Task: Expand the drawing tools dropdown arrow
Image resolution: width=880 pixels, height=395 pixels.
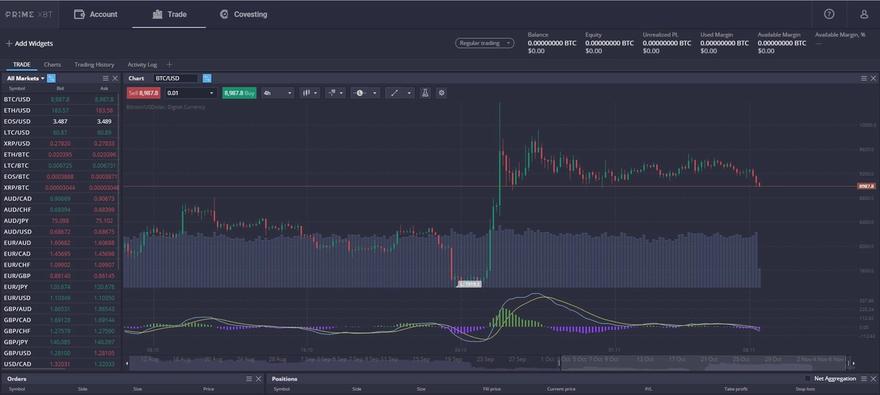Action: coord(409,93)
